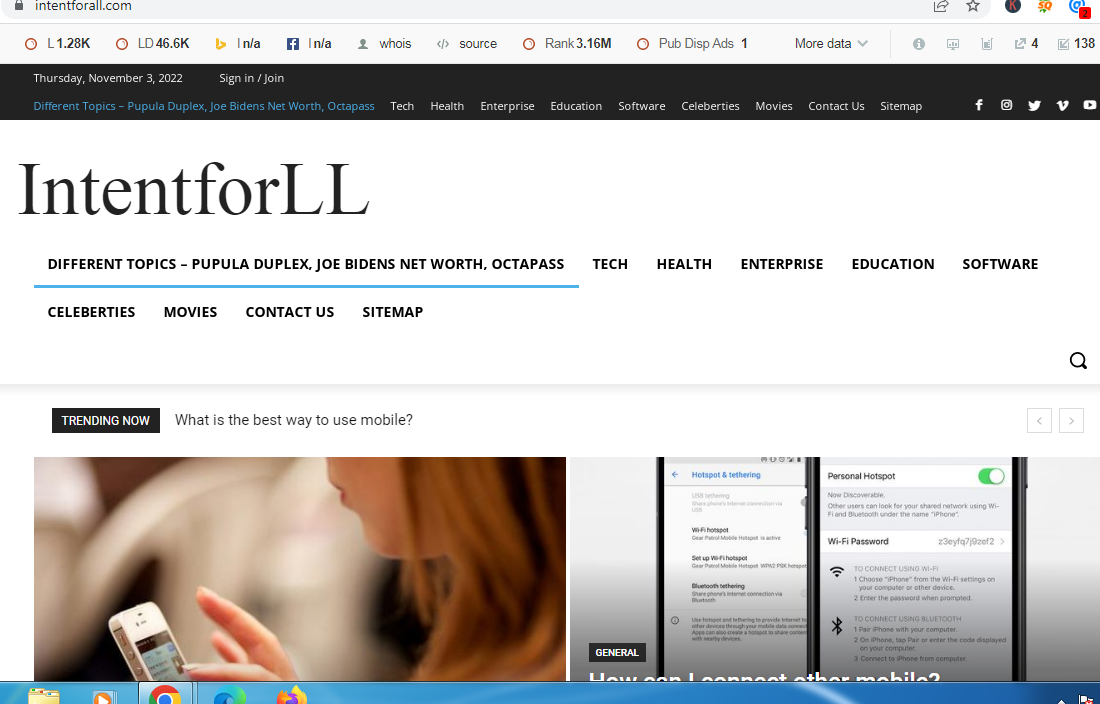Viewport: 1100px width, 704px height.
Task: Bookmark this page with the star icon
Action: [x=973, y=6]
